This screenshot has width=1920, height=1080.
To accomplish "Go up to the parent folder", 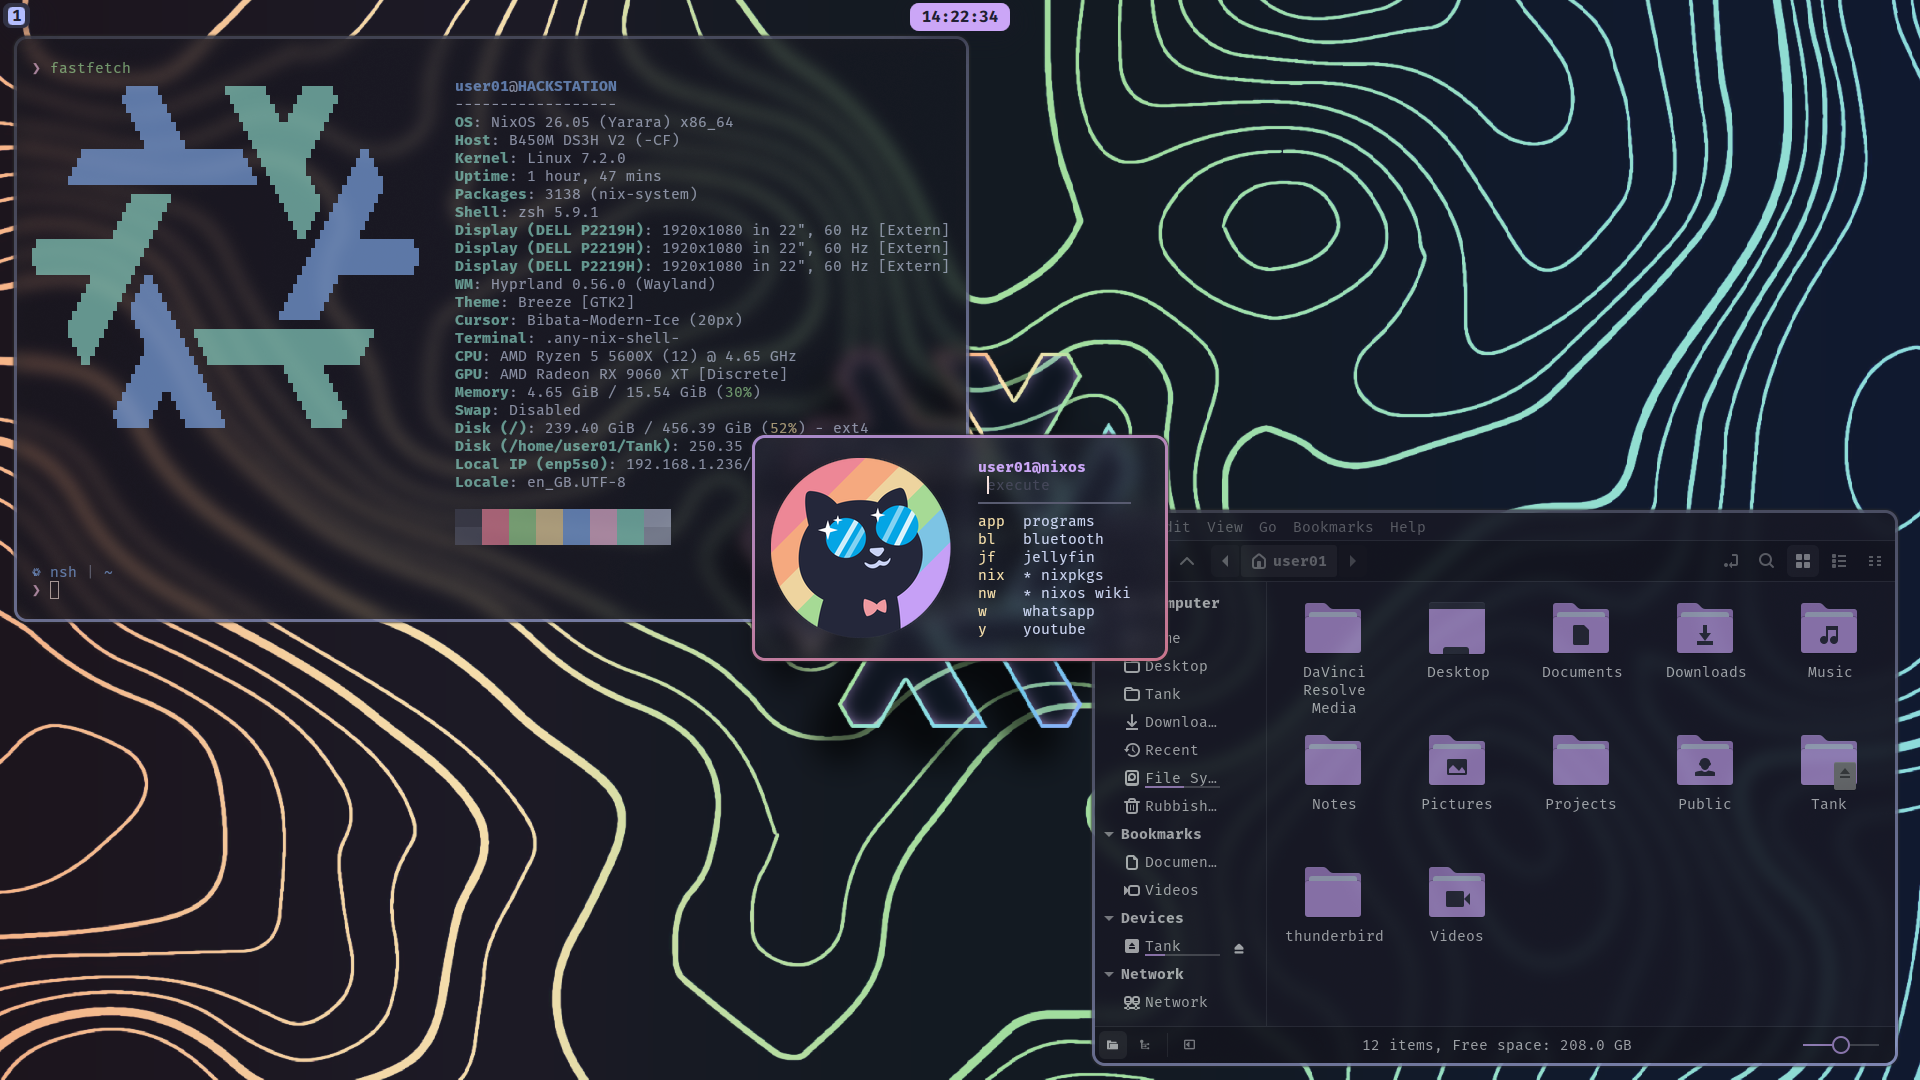I will 1187,561.
